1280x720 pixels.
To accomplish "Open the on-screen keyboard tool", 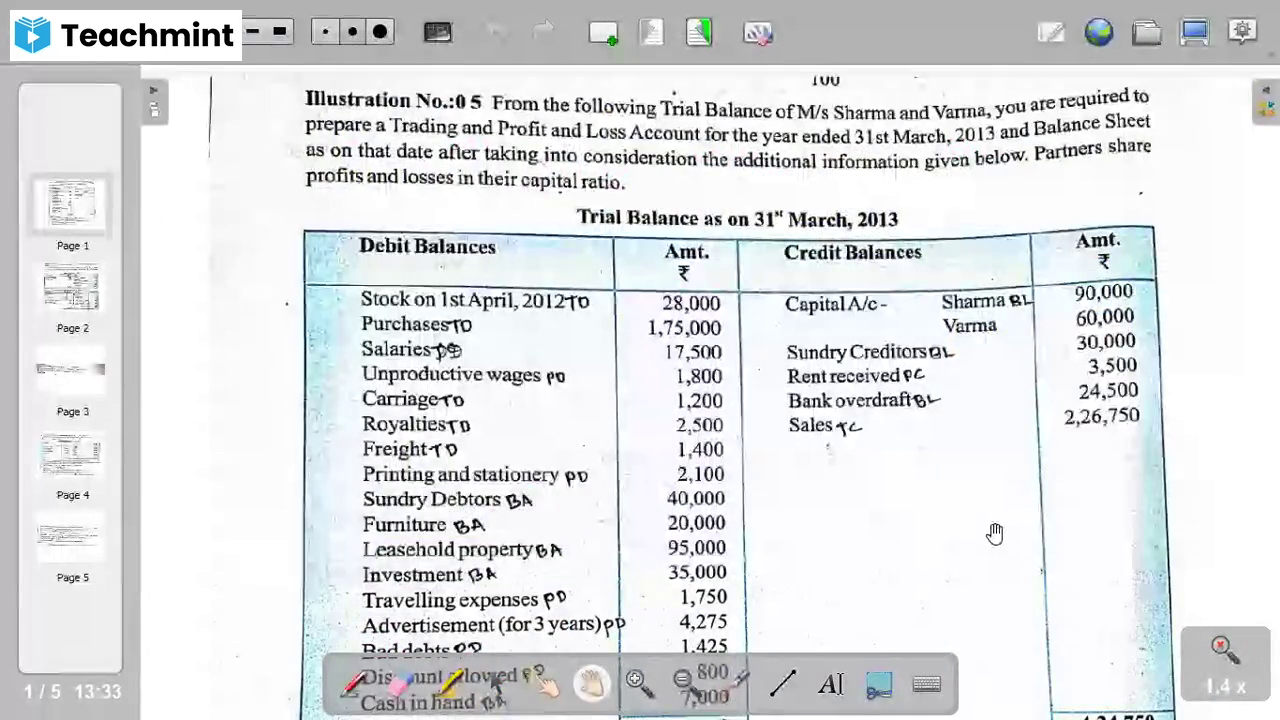I will [x=925, y=683].
